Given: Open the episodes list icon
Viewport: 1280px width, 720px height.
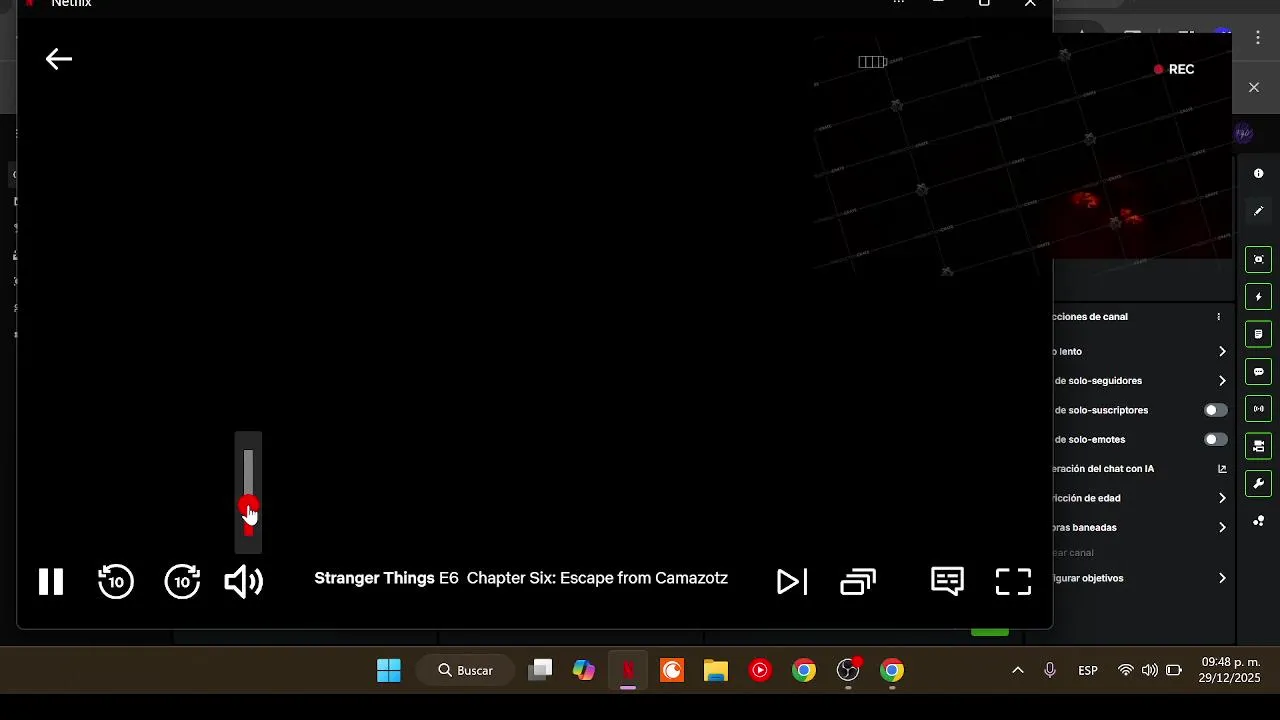Looking at the screenshot, I should [x=858, y=581].
